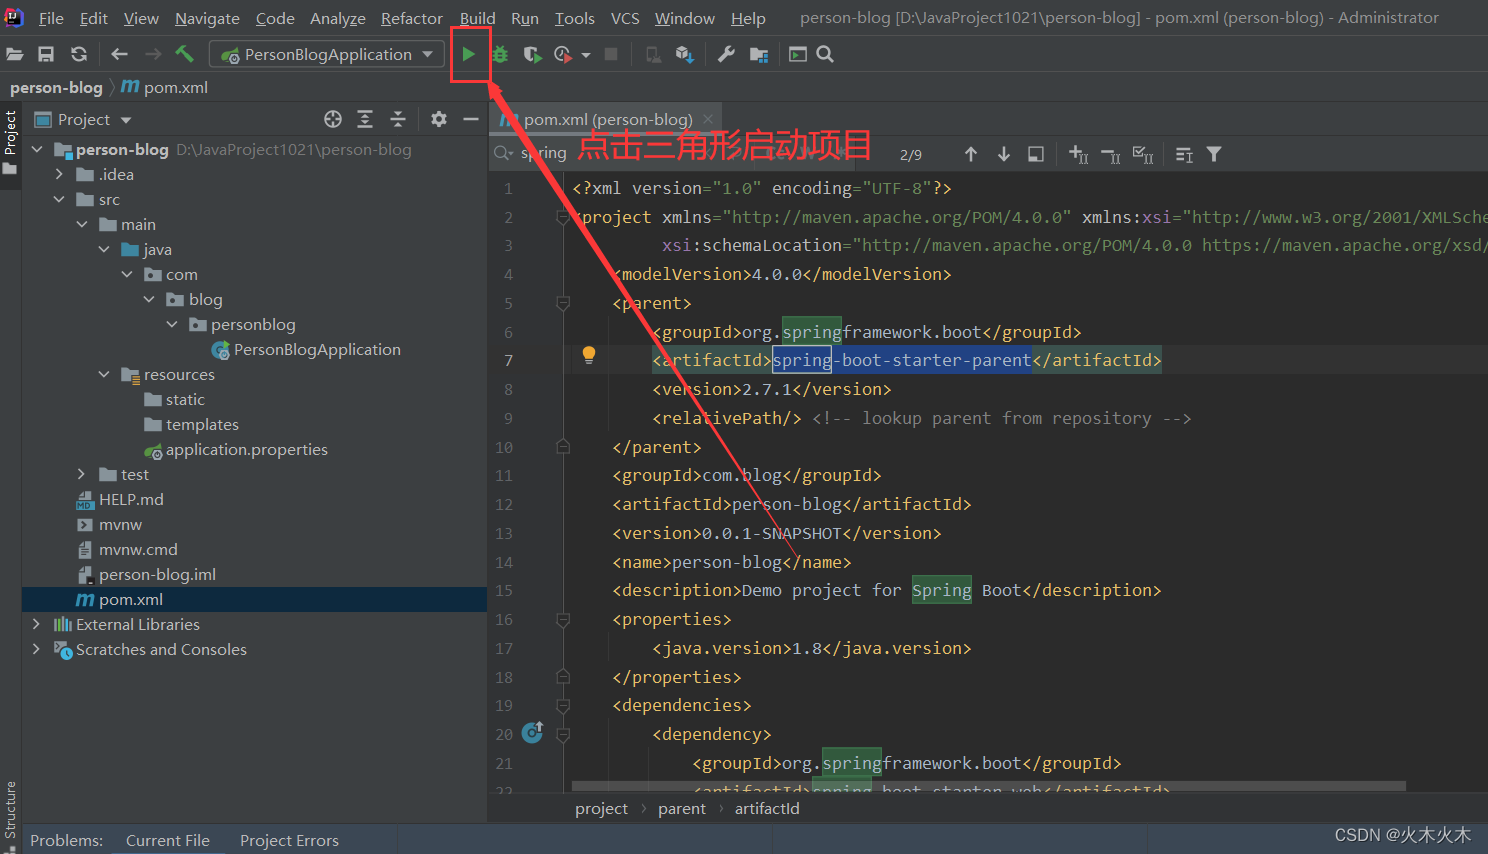Open Run Anything window icon
This screenshot has width=1488, height=854.
point(797,54)
